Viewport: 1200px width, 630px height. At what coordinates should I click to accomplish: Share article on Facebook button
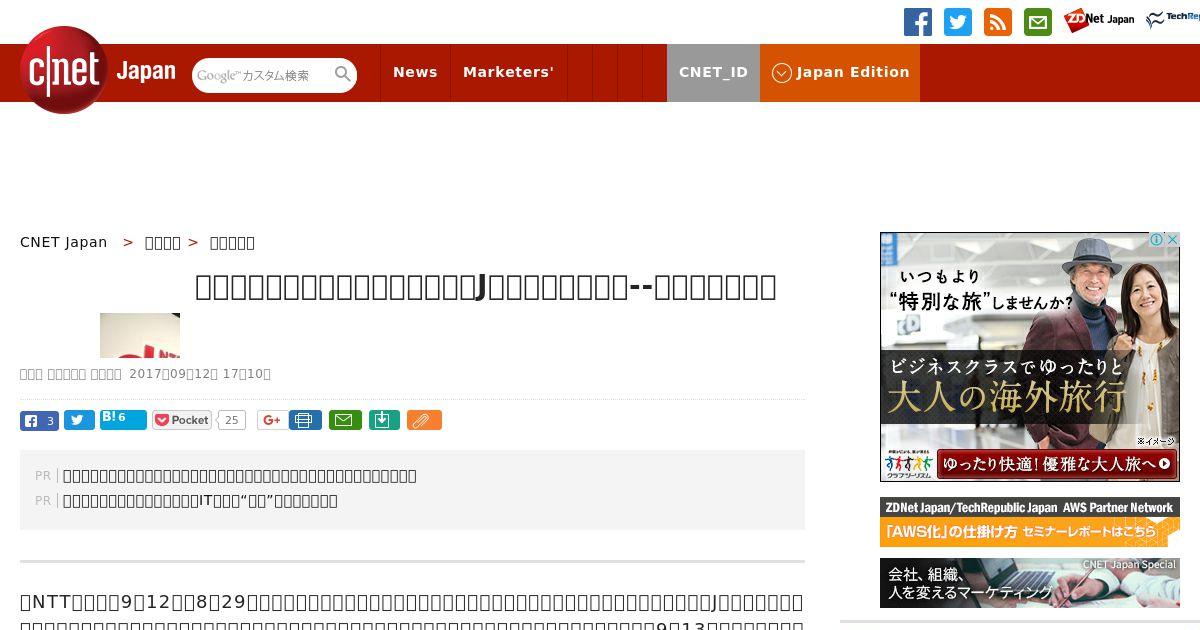coord(39,420)
